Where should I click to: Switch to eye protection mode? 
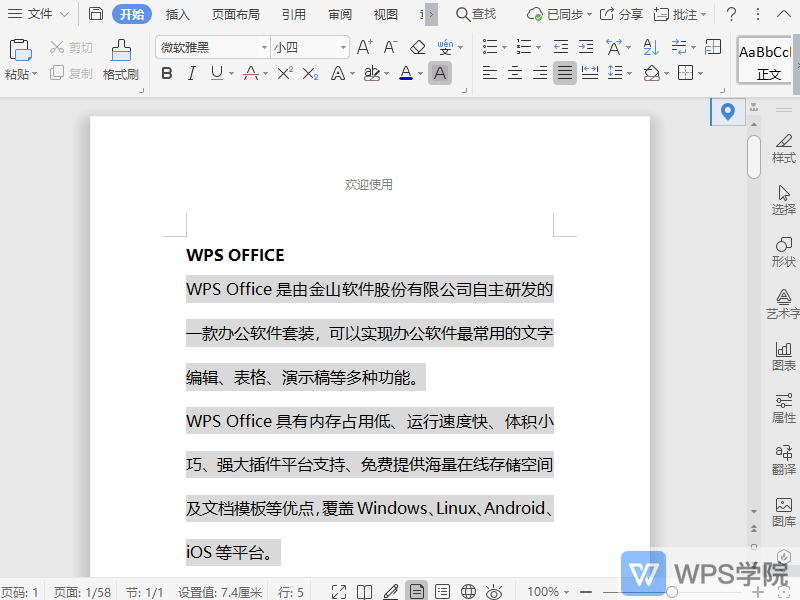point(493,591)
